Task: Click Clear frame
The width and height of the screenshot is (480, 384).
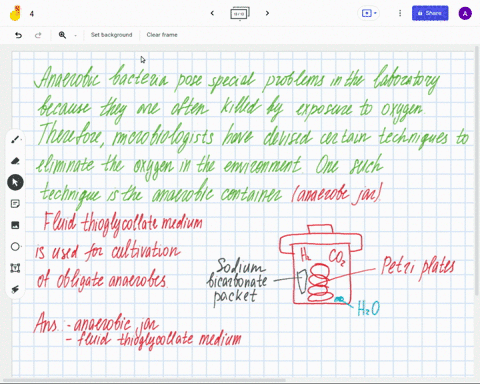Action: 162,35
